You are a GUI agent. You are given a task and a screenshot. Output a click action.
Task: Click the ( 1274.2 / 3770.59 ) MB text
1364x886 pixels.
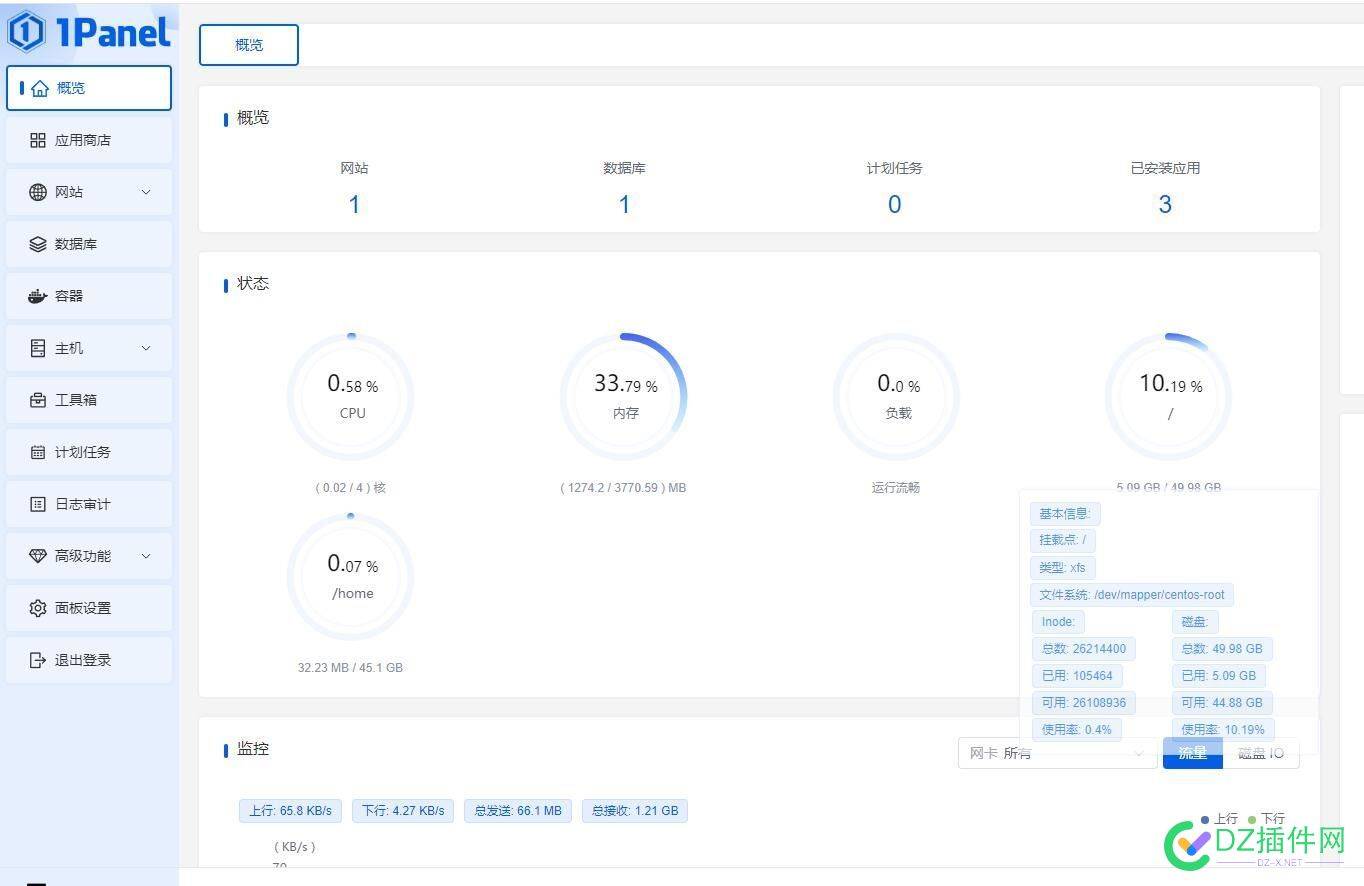(x=623, y=488)
